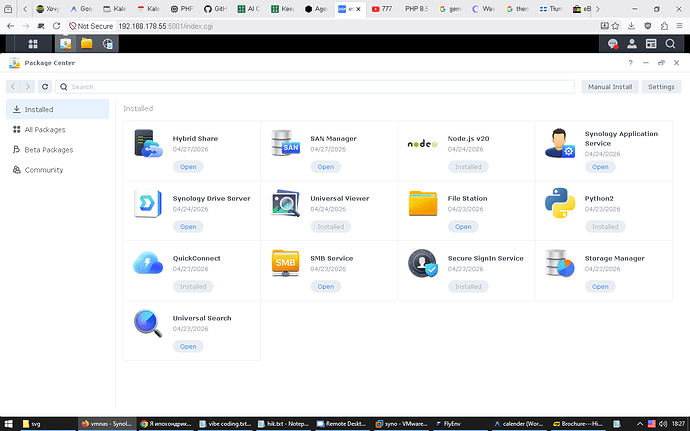The height and width of the screenshot is (431, 690).
Task: Click the browser address bar URL
Action: (165, 26)
